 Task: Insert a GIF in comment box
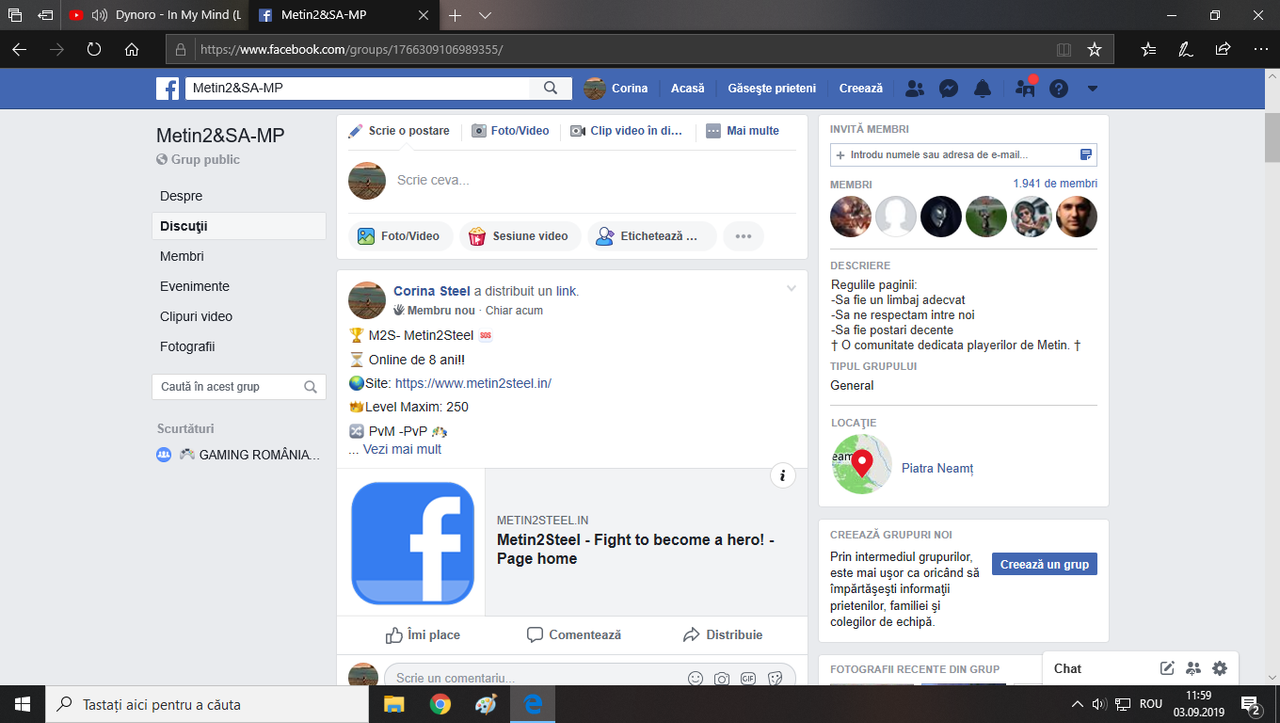coord(748,678)
